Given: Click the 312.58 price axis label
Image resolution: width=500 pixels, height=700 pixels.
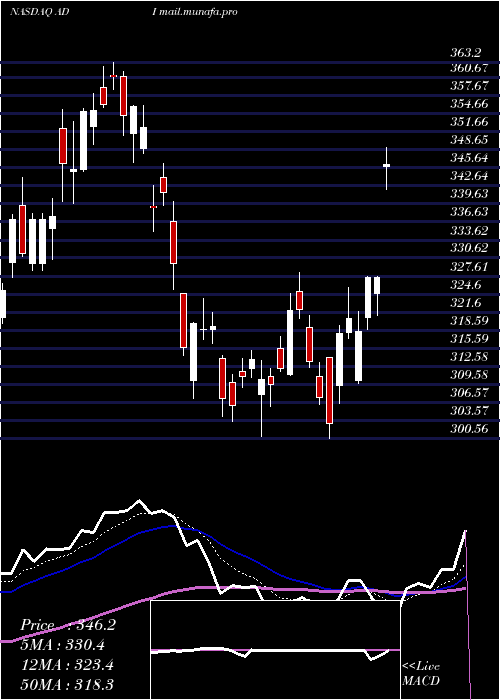Looking at the screenshot, I should pyautogui.click(x=468, y=357).
